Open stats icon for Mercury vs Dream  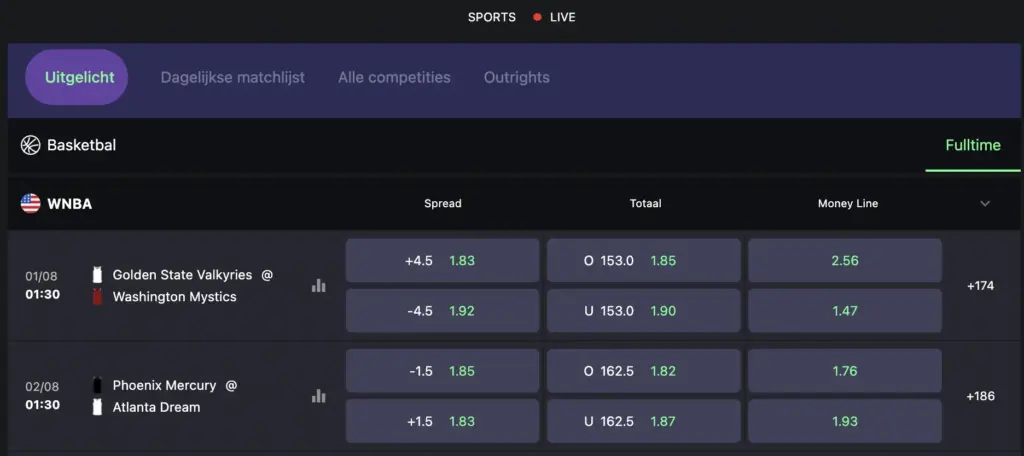tap(319, 396)
